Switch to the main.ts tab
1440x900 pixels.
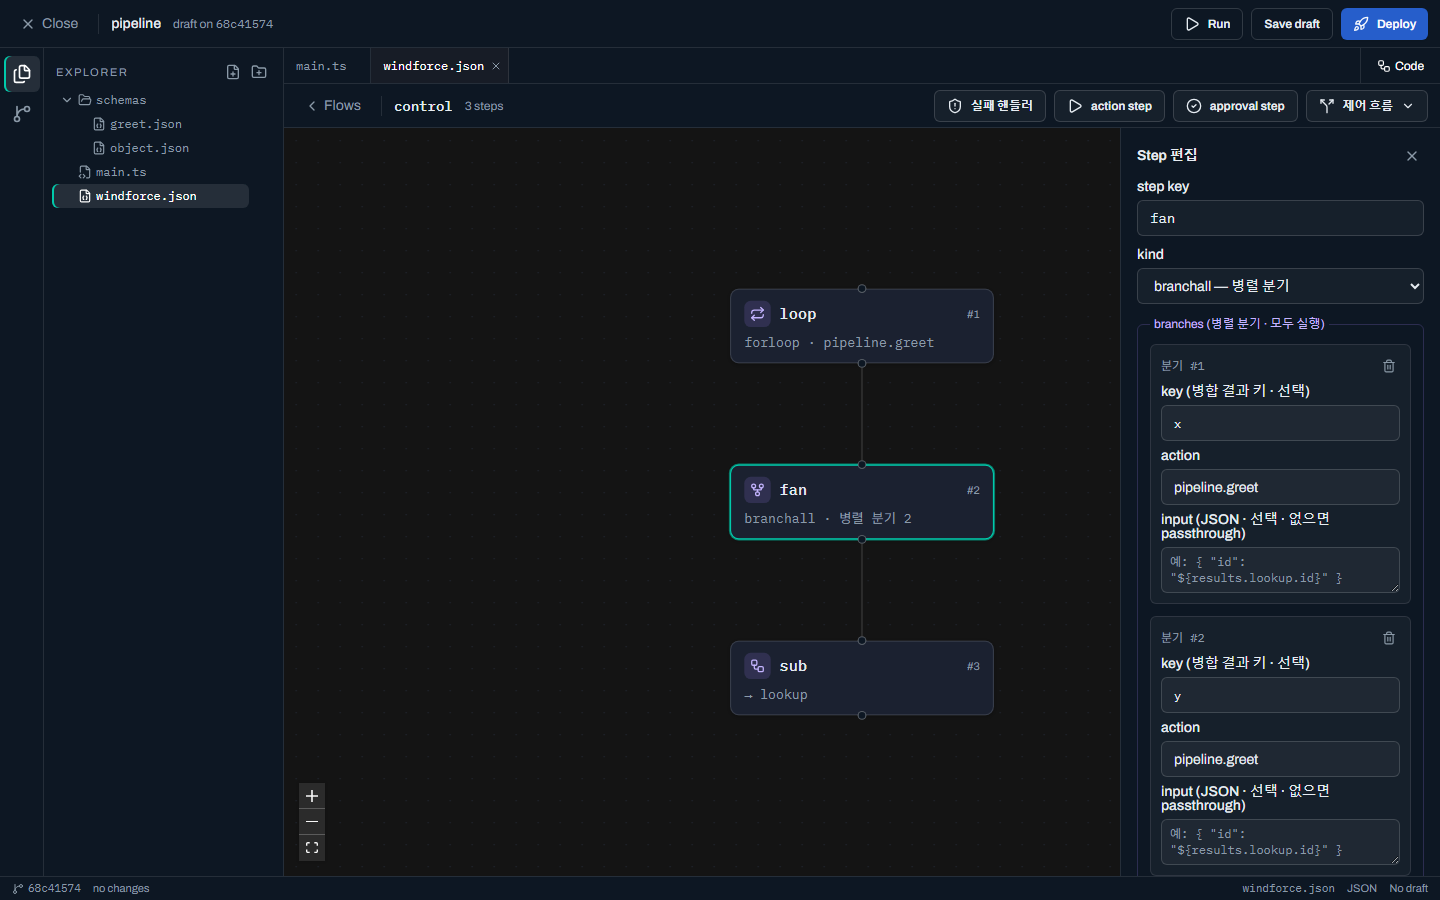click(x=321, y=66)
